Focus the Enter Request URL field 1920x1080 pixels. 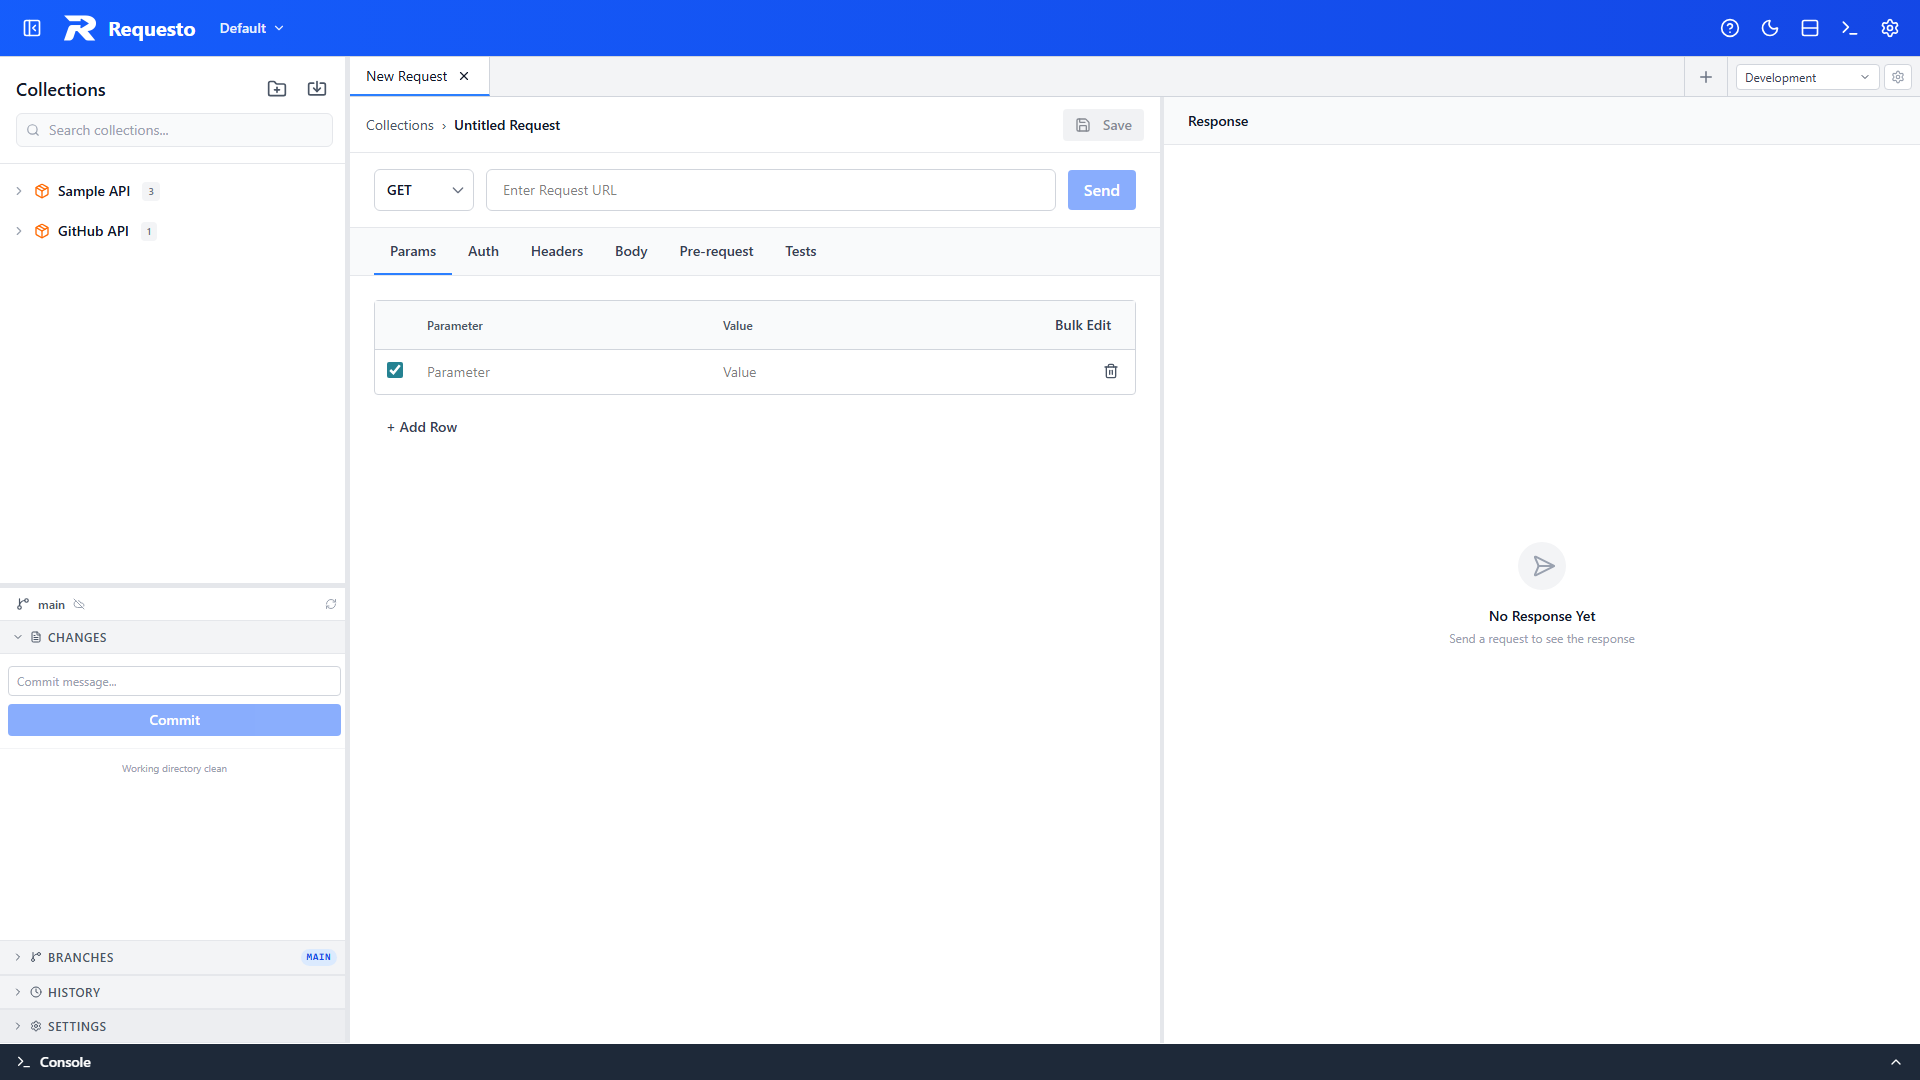coord(771,190)
